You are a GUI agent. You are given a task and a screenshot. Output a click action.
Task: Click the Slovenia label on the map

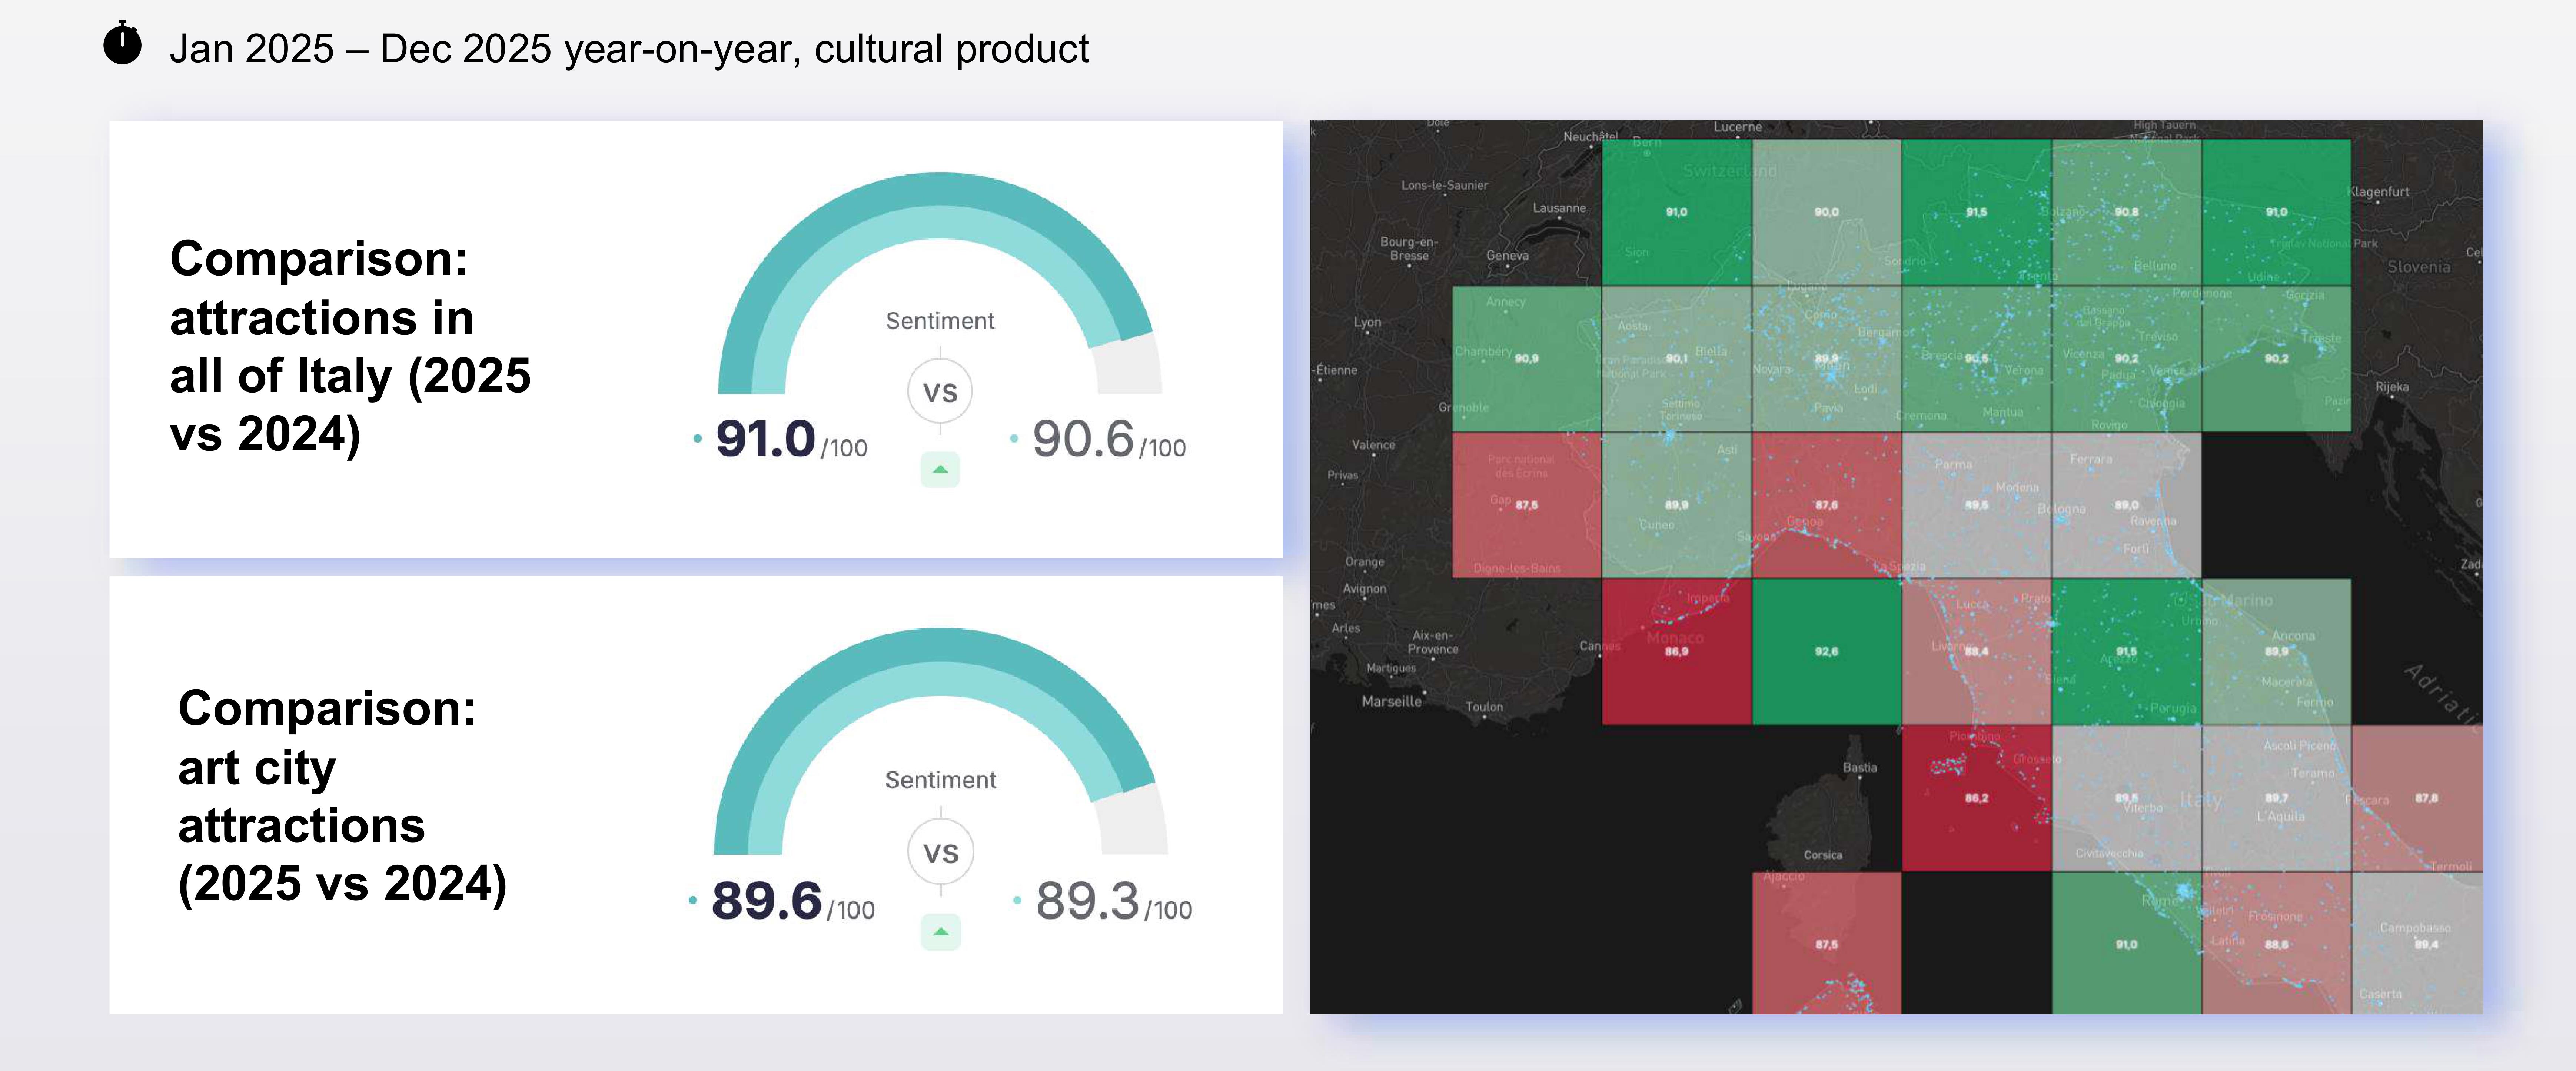click(2419, 267)
